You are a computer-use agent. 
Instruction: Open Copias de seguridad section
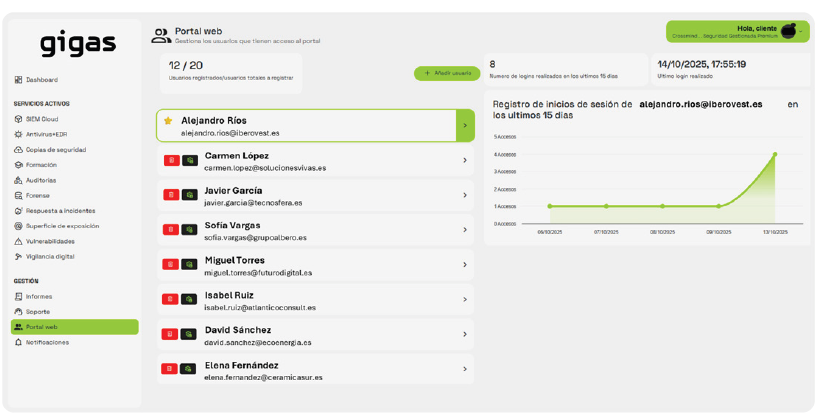(55, 150)
